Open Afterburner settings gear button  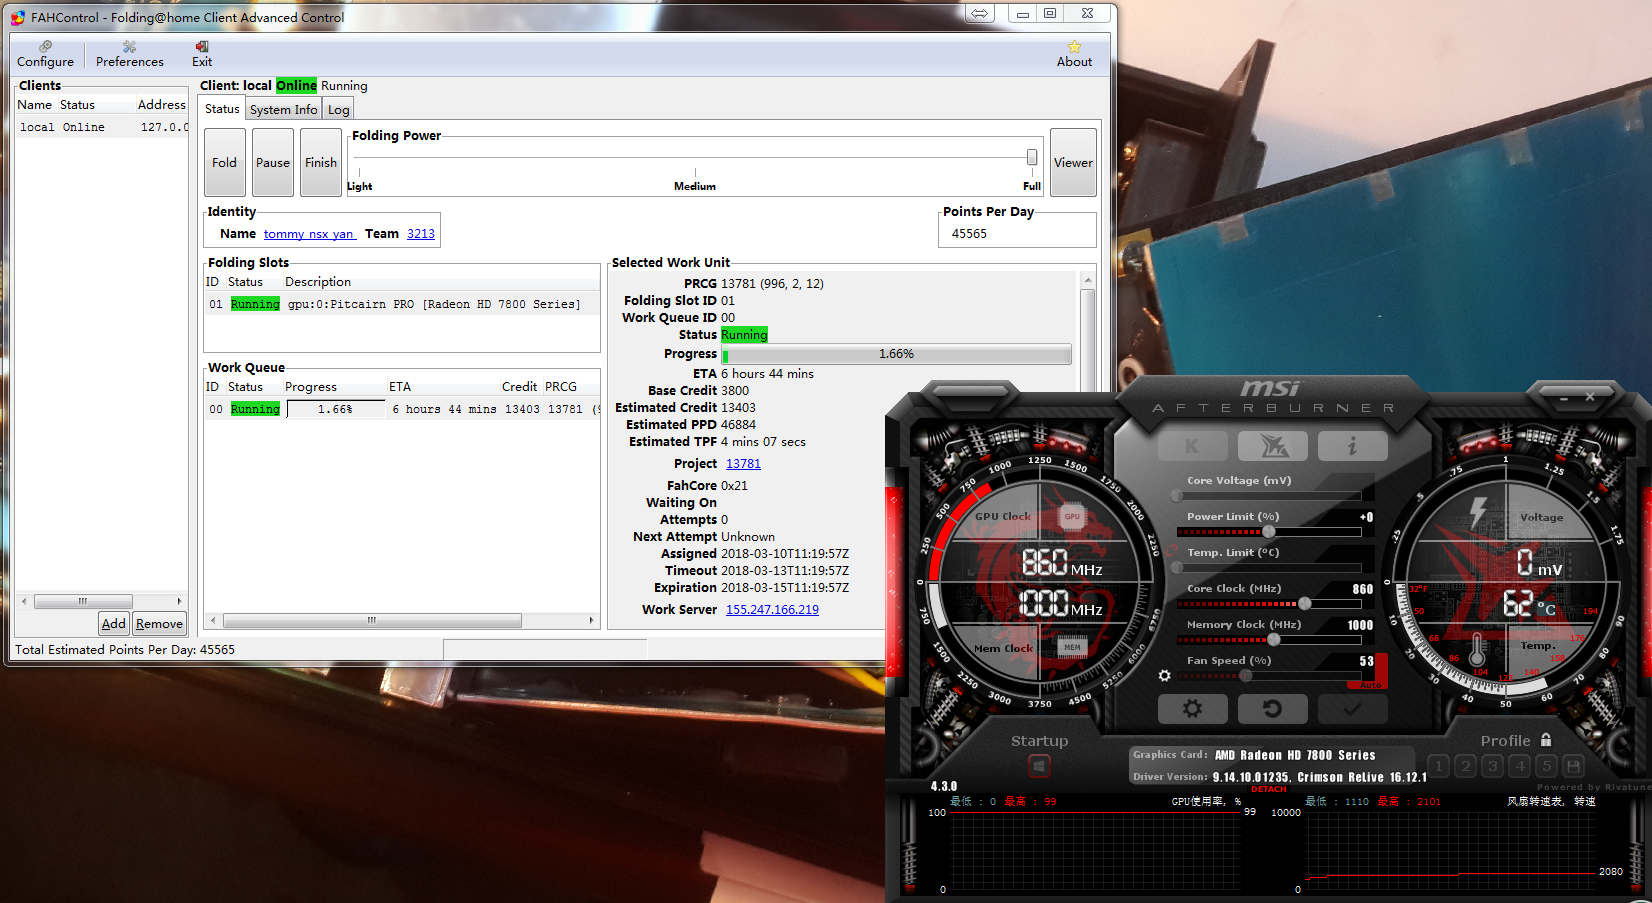pos(1192,708)
